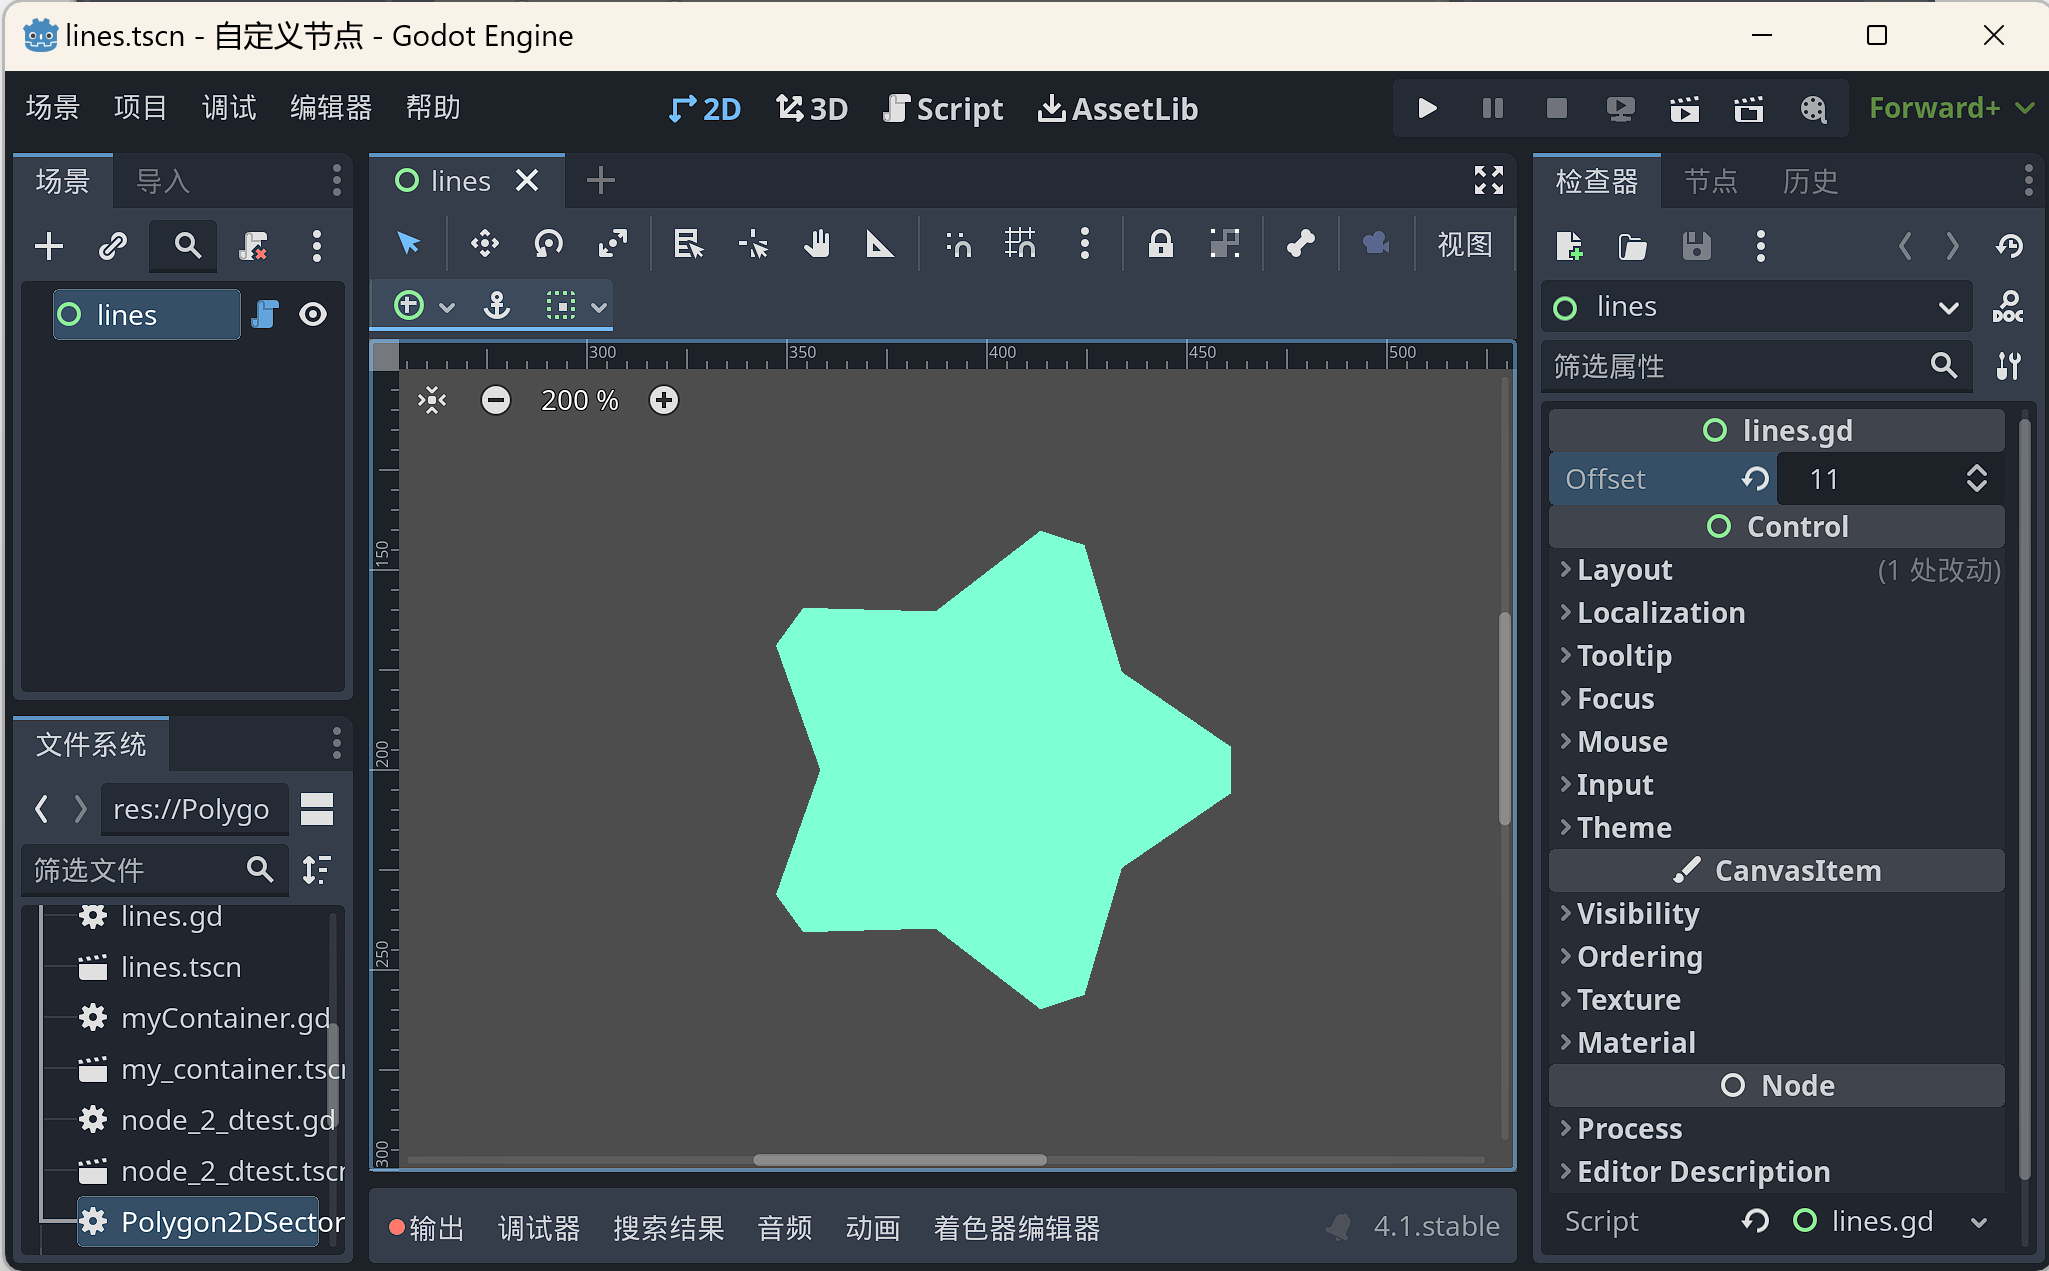Toggle visibility of lines node
This screenshot has height=1271, width=2049.
tap(313, 315)
